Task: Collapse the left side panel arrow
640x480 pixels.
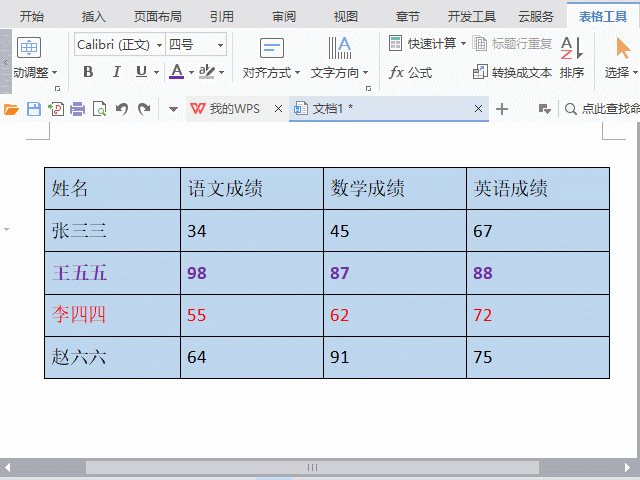Action: [x=6, y=62]
